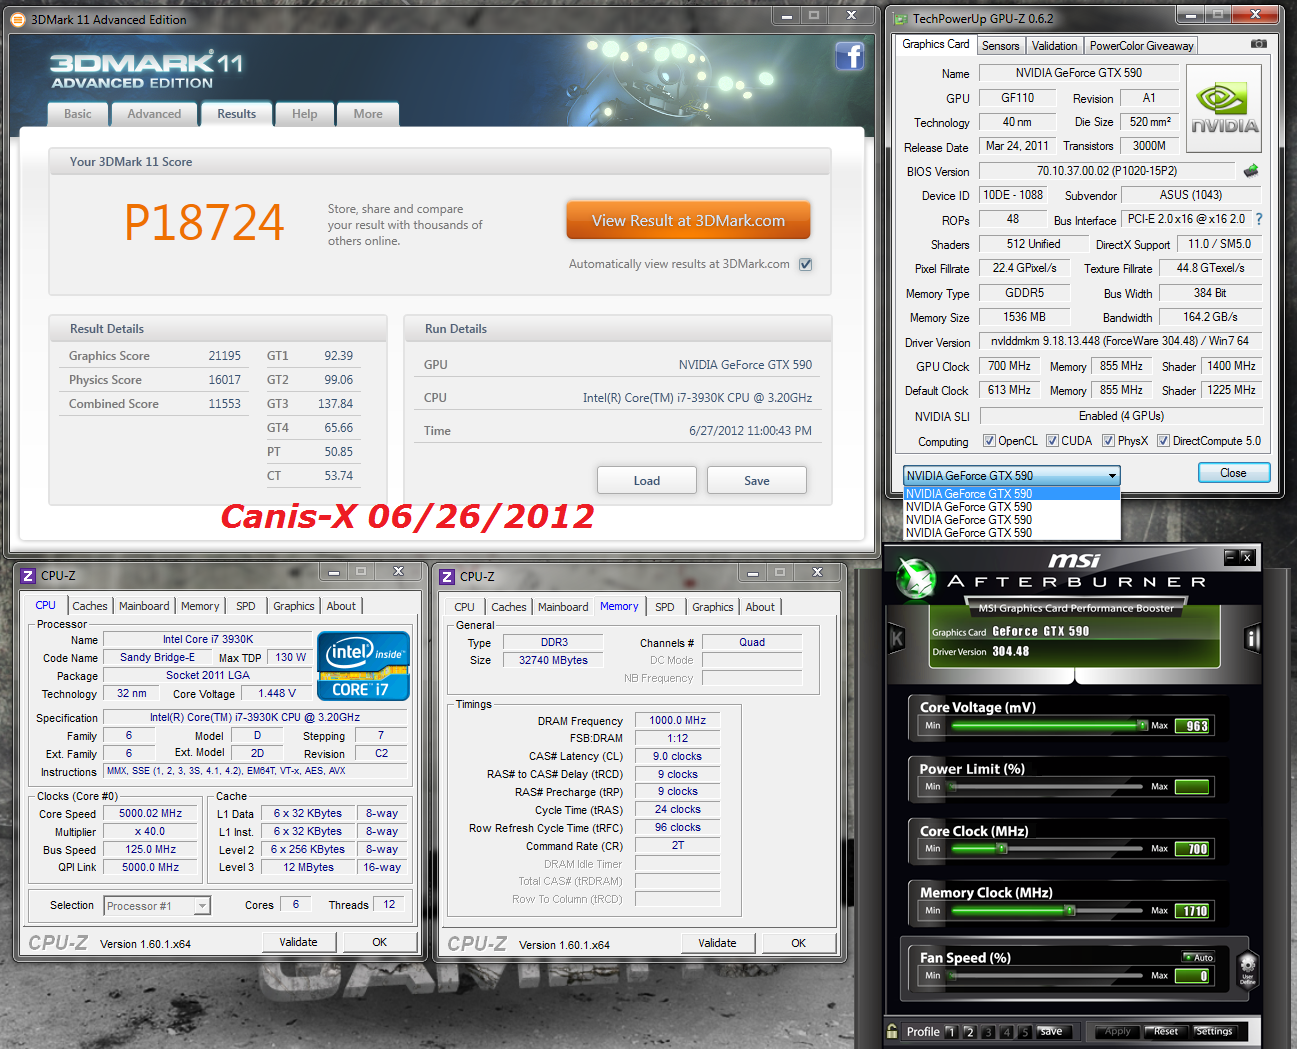Open the More tab in 3DMark 11
This screenshot has width=1297, height=1049.
(368, 114)
